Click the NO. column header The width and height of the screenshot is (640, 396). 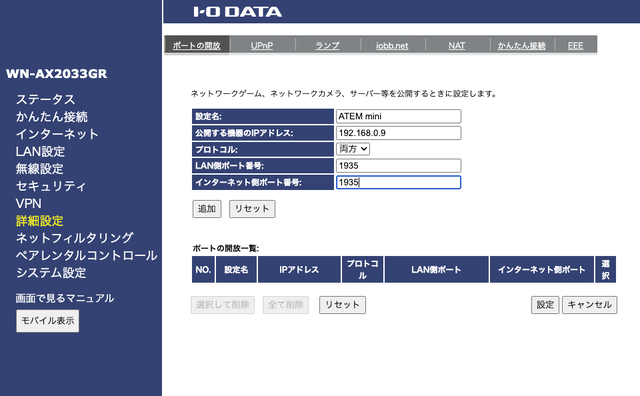click(203, 269)
